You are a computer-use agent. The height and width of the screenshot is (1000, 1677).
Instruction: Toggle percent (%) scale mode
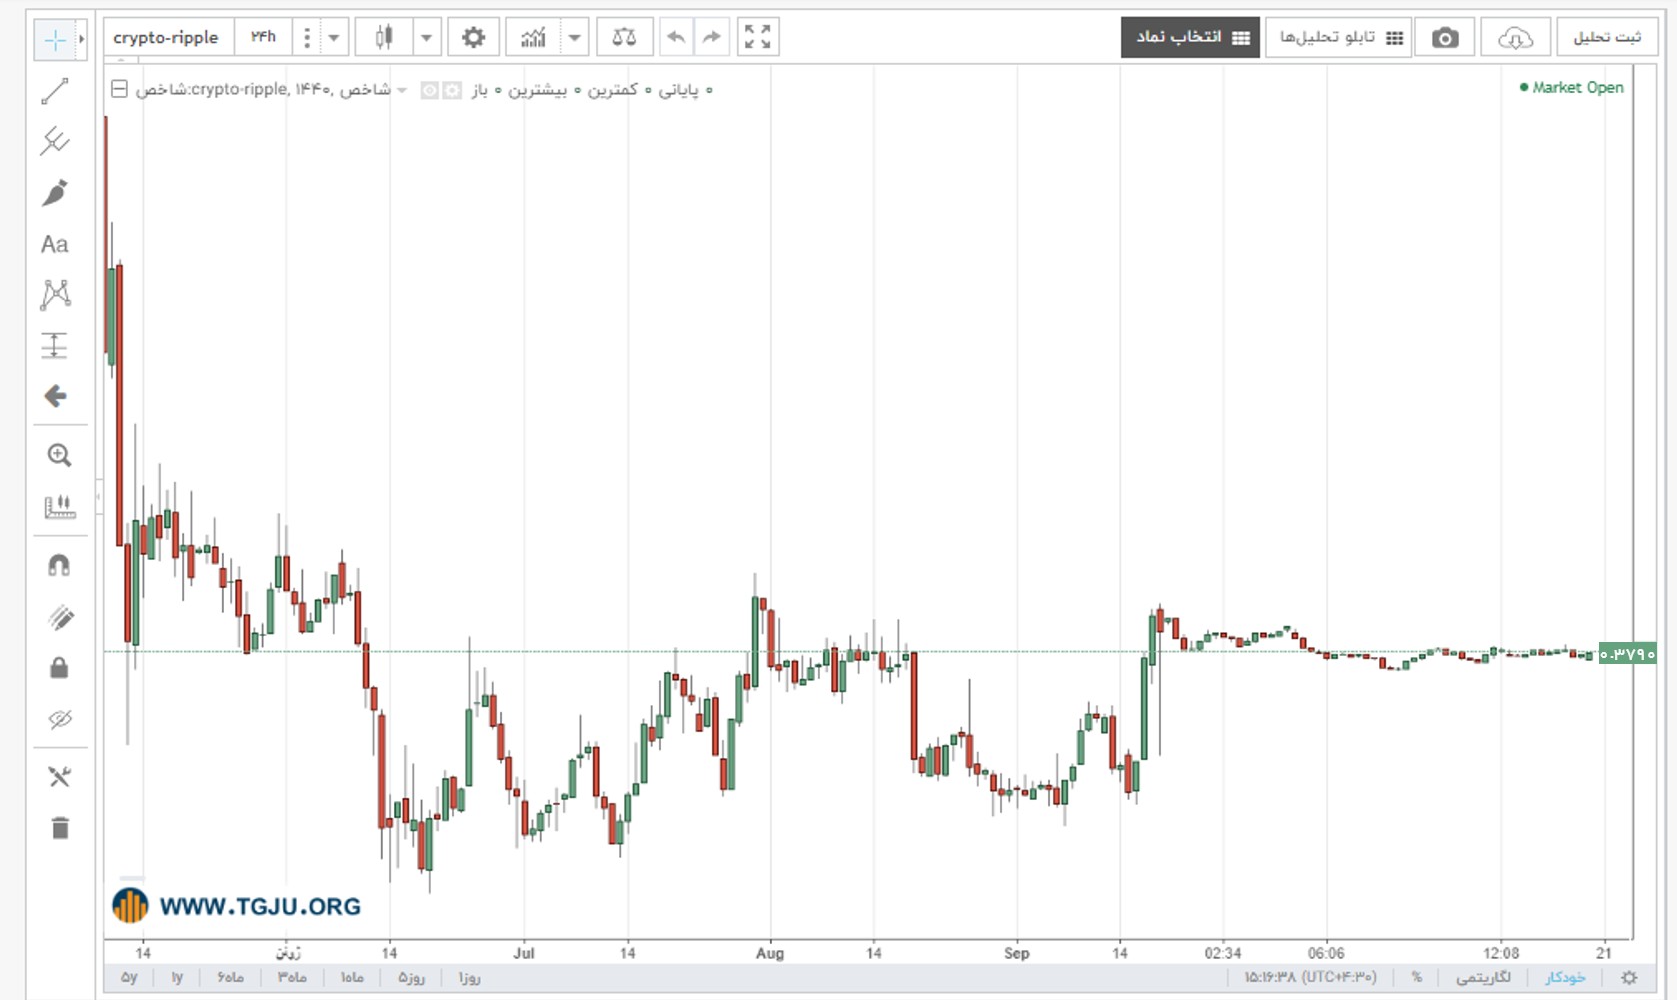click(1416, 978)
